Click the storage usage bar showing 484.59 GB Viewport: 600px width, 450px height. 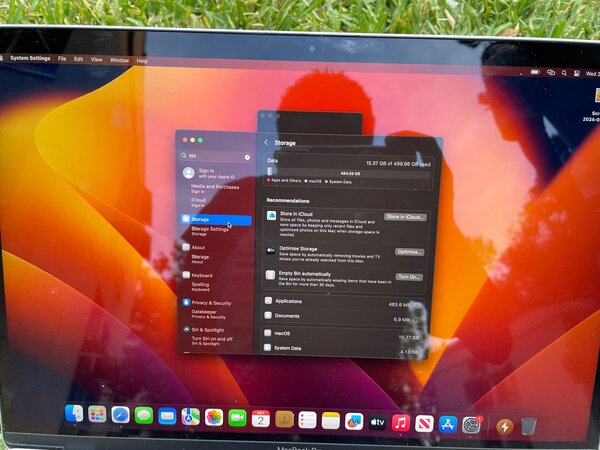click(x=349, y=173)
